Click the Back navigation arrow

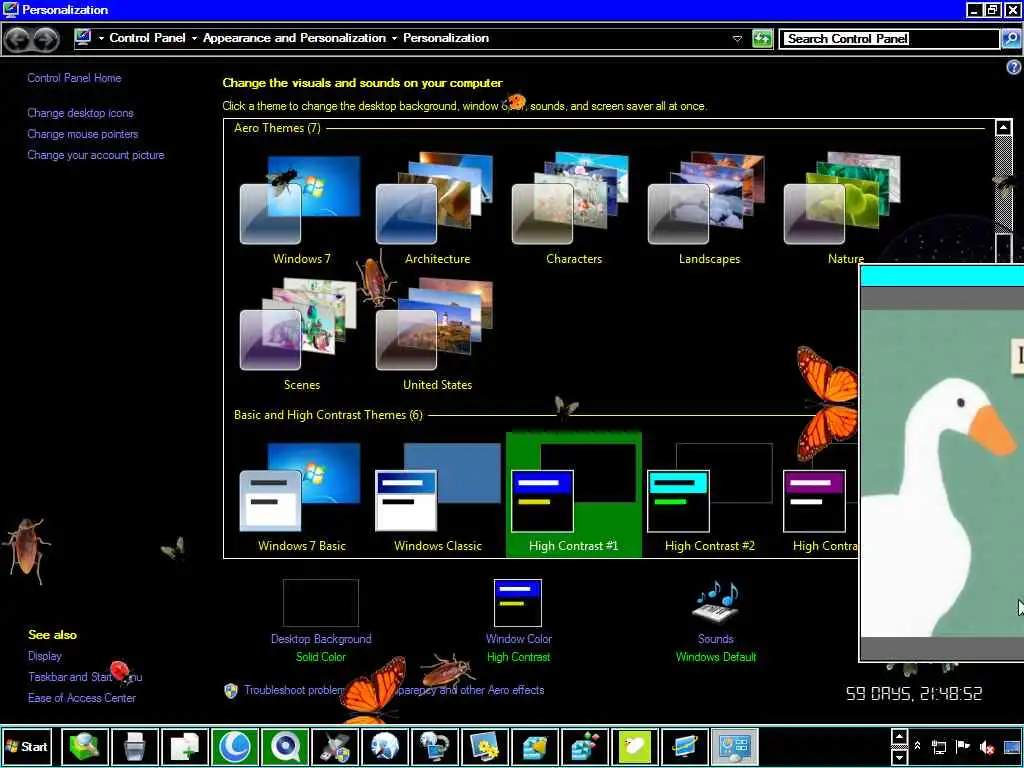(18, 39)
